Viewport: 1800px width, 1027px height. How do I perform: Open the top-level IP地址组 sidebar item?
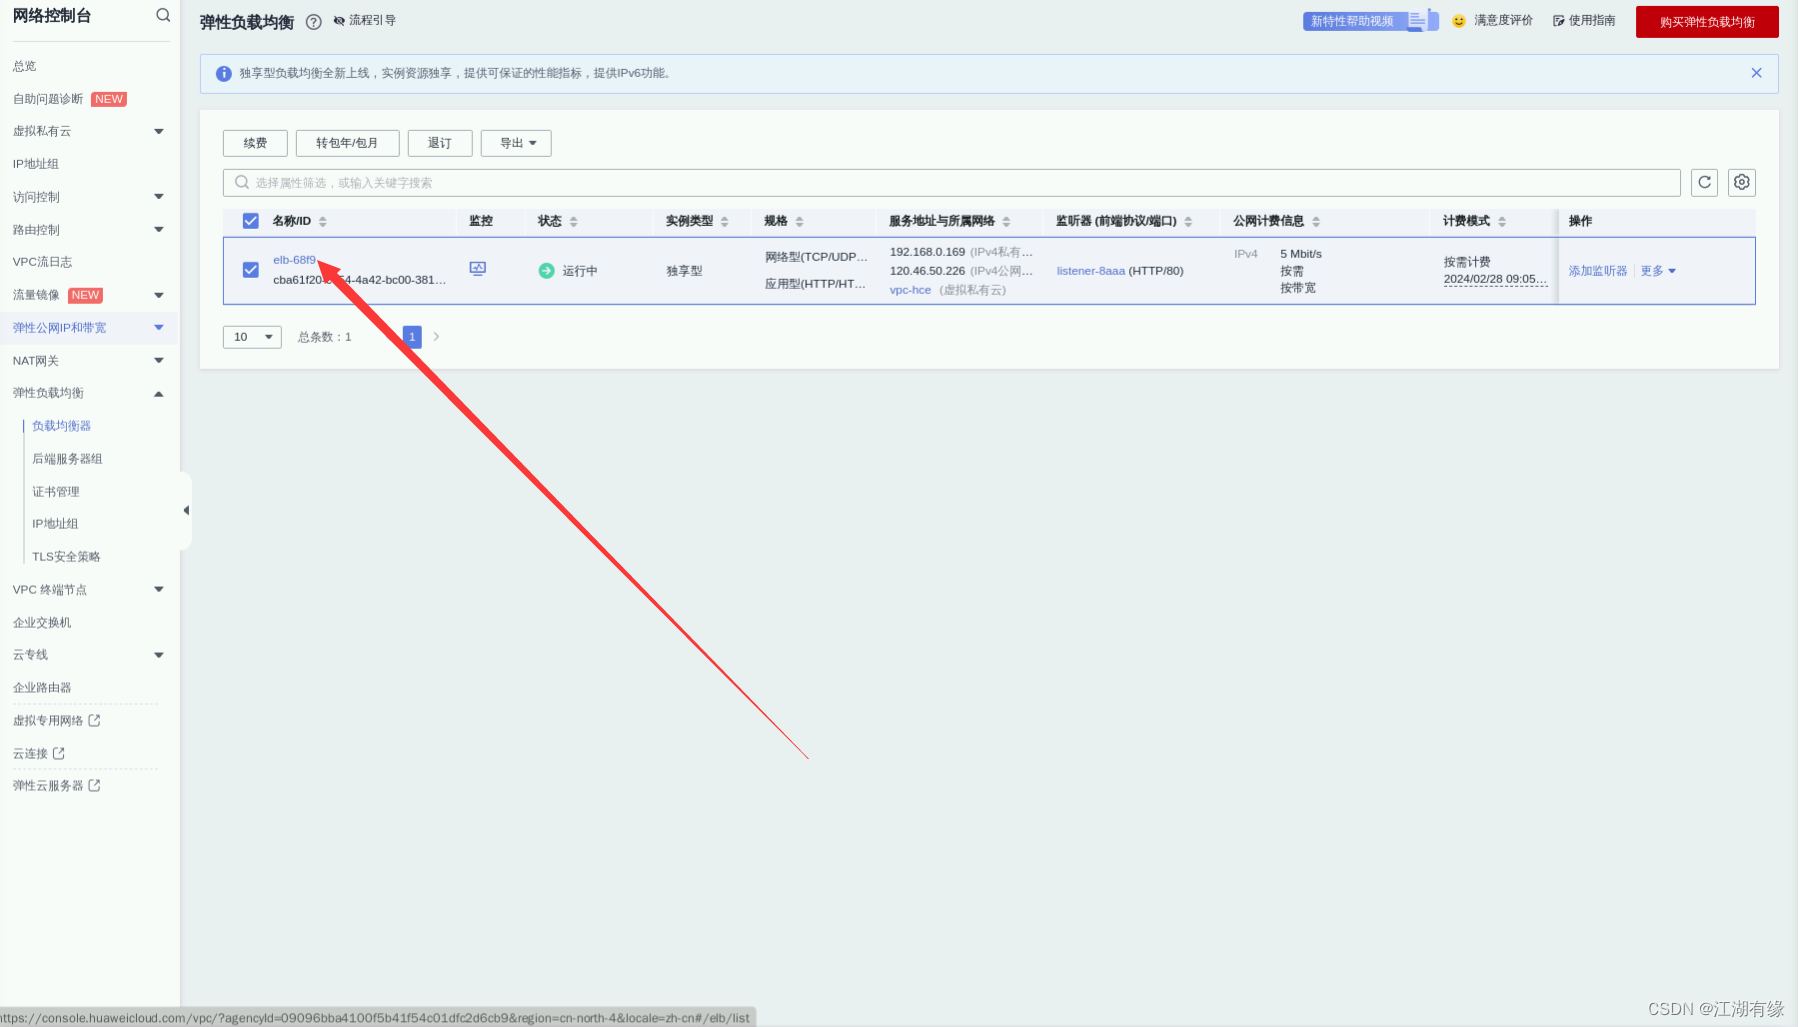coord(36,164)
